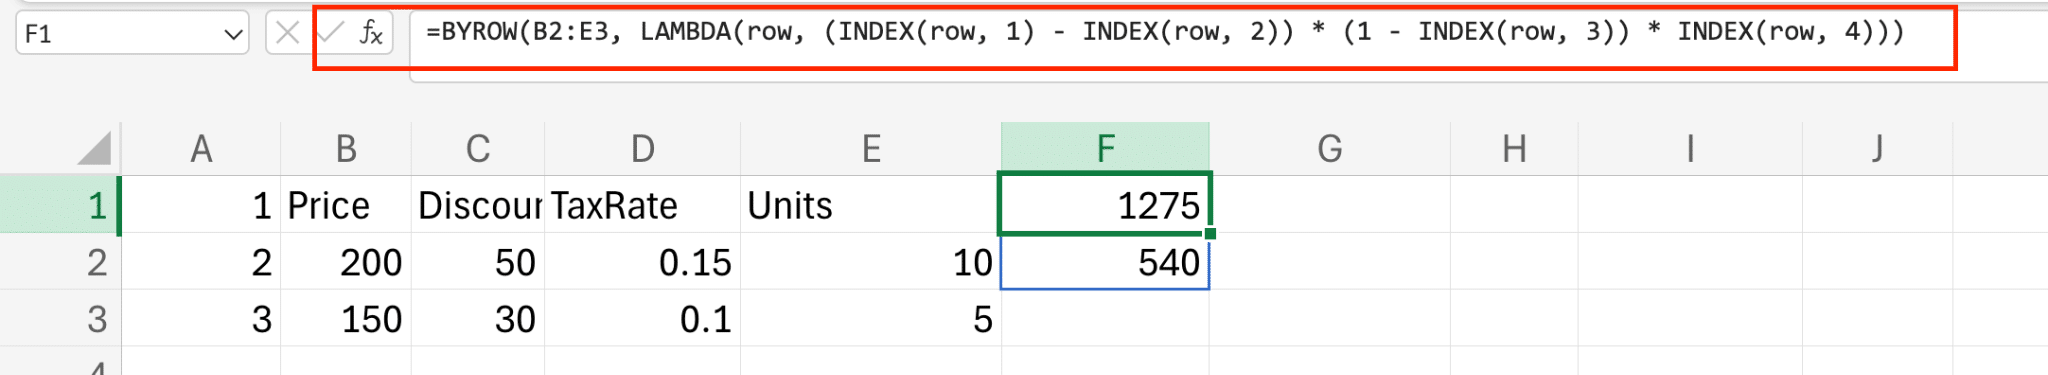Screen dimensions: 2048x375
Task: Select cell with units 5
Action: (871, 319)
